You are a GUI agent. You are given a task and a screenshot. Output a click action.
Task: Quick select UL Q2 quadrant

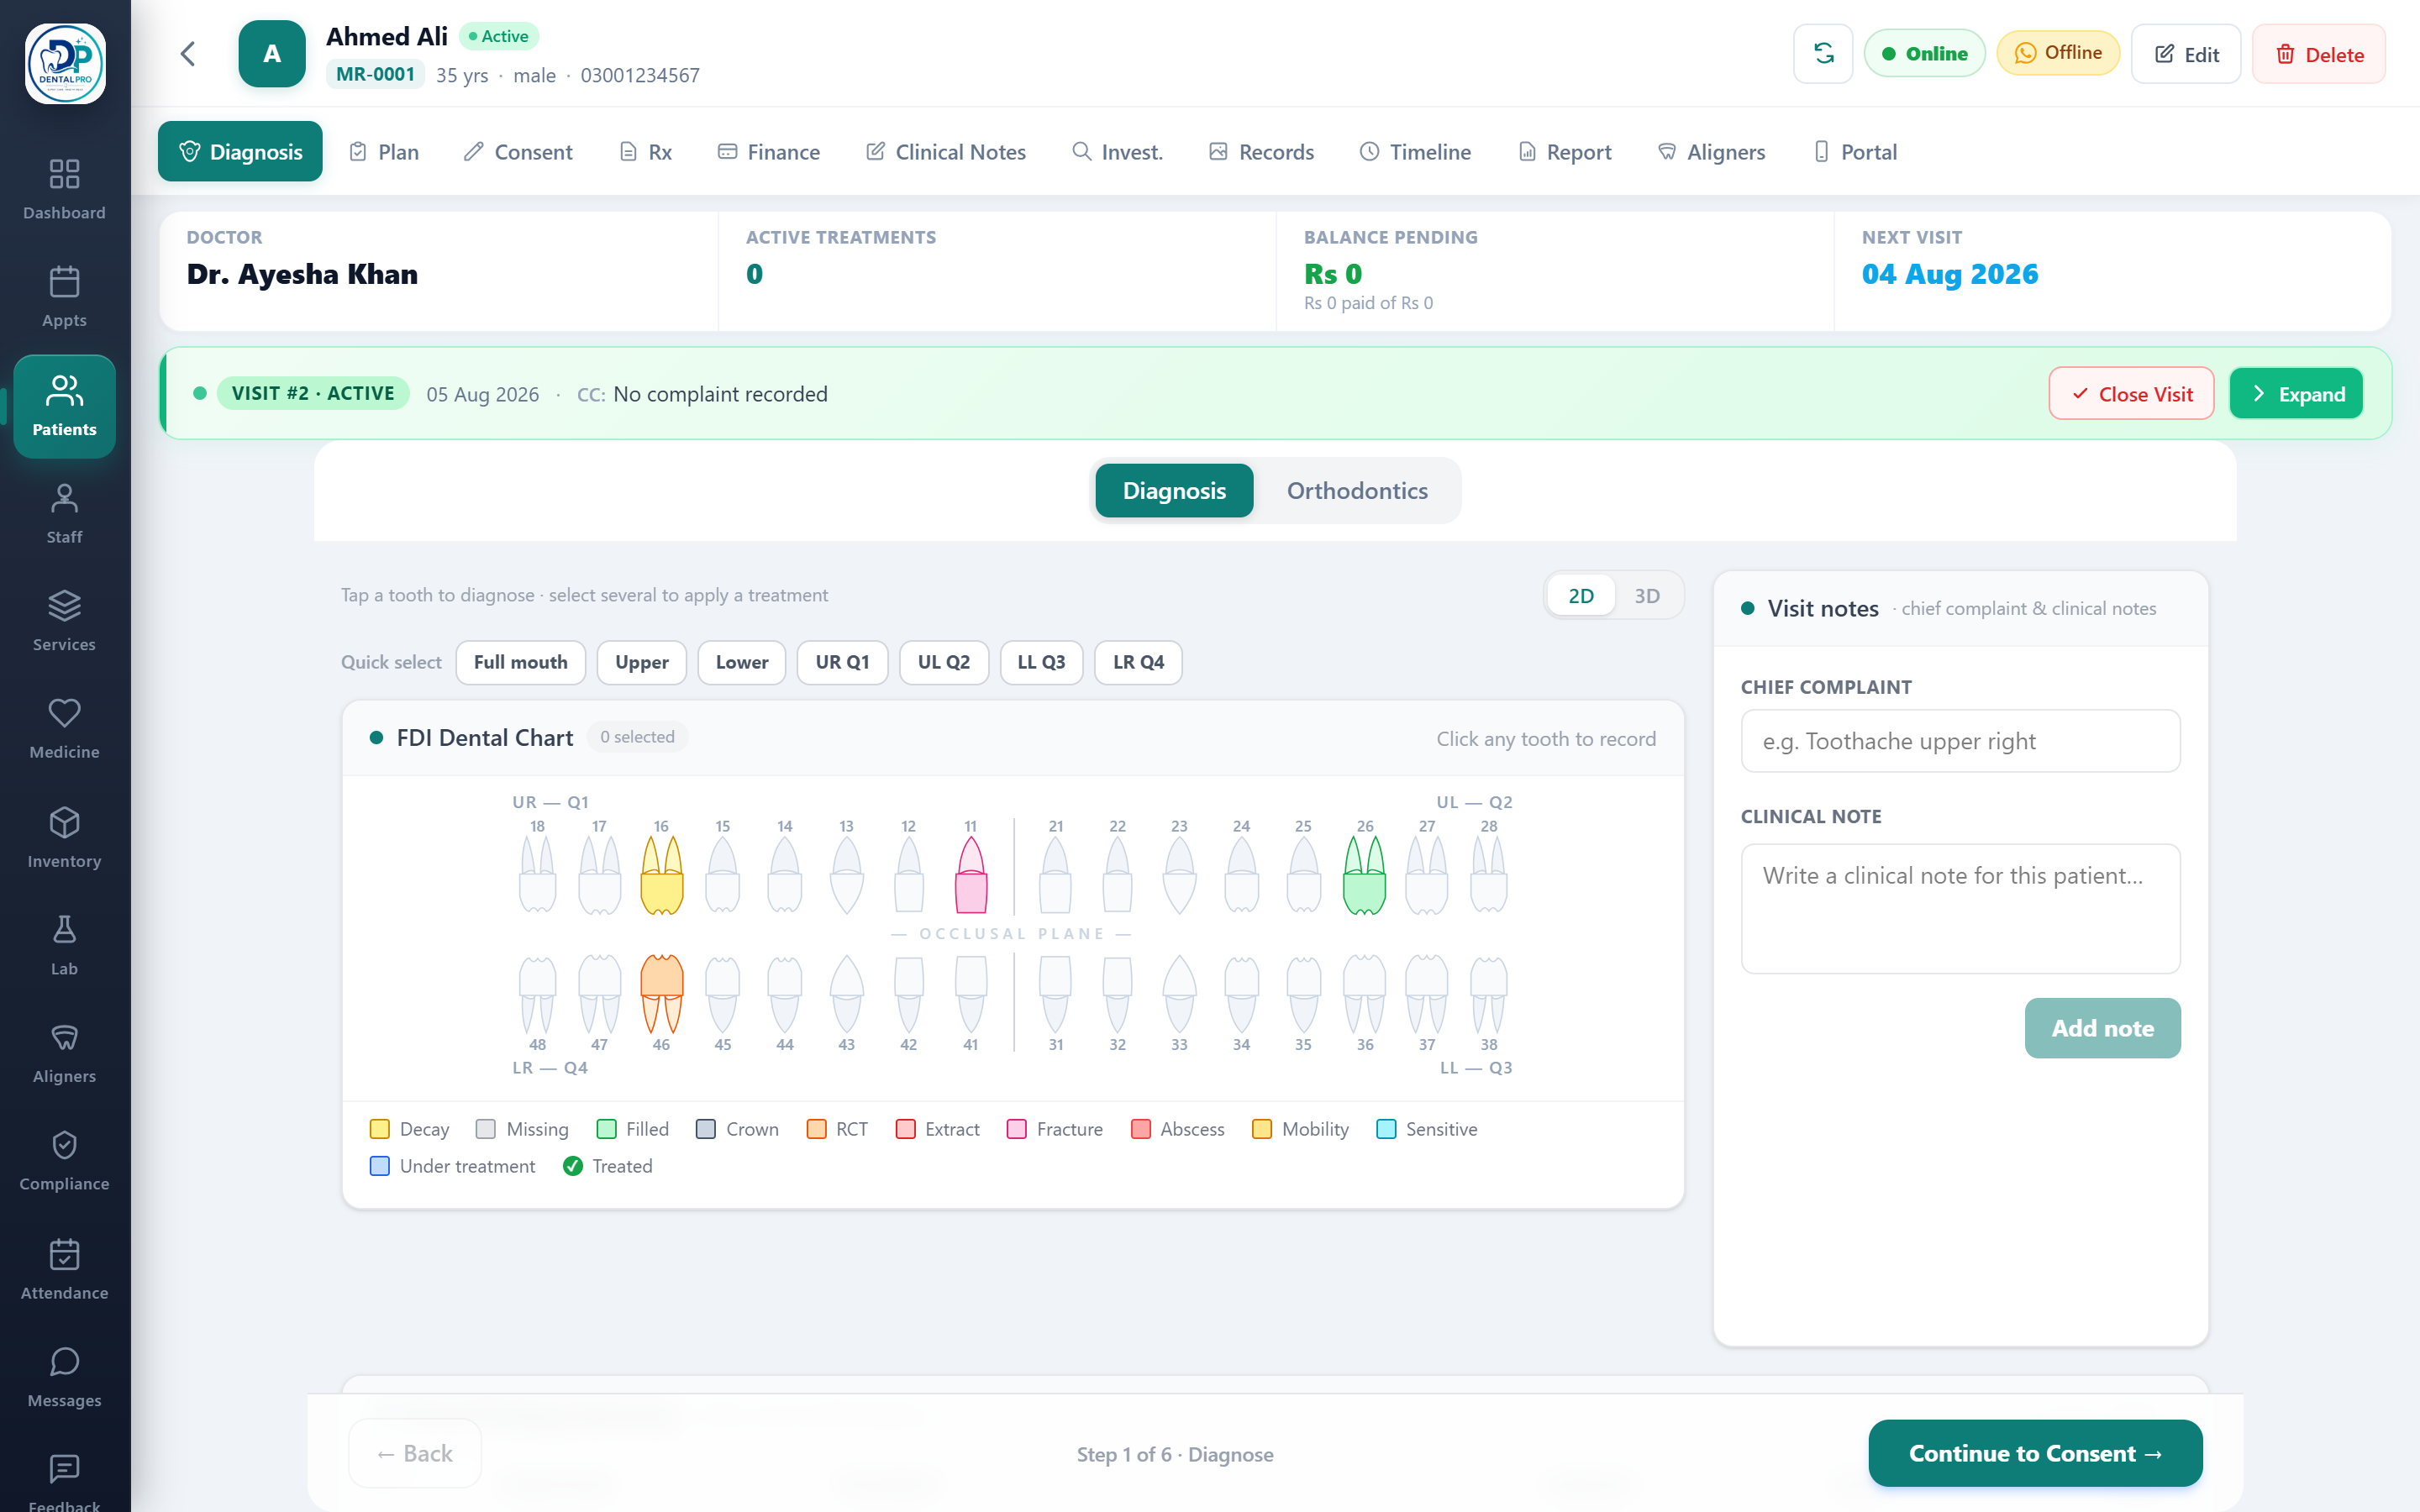[x=943, y=662]
